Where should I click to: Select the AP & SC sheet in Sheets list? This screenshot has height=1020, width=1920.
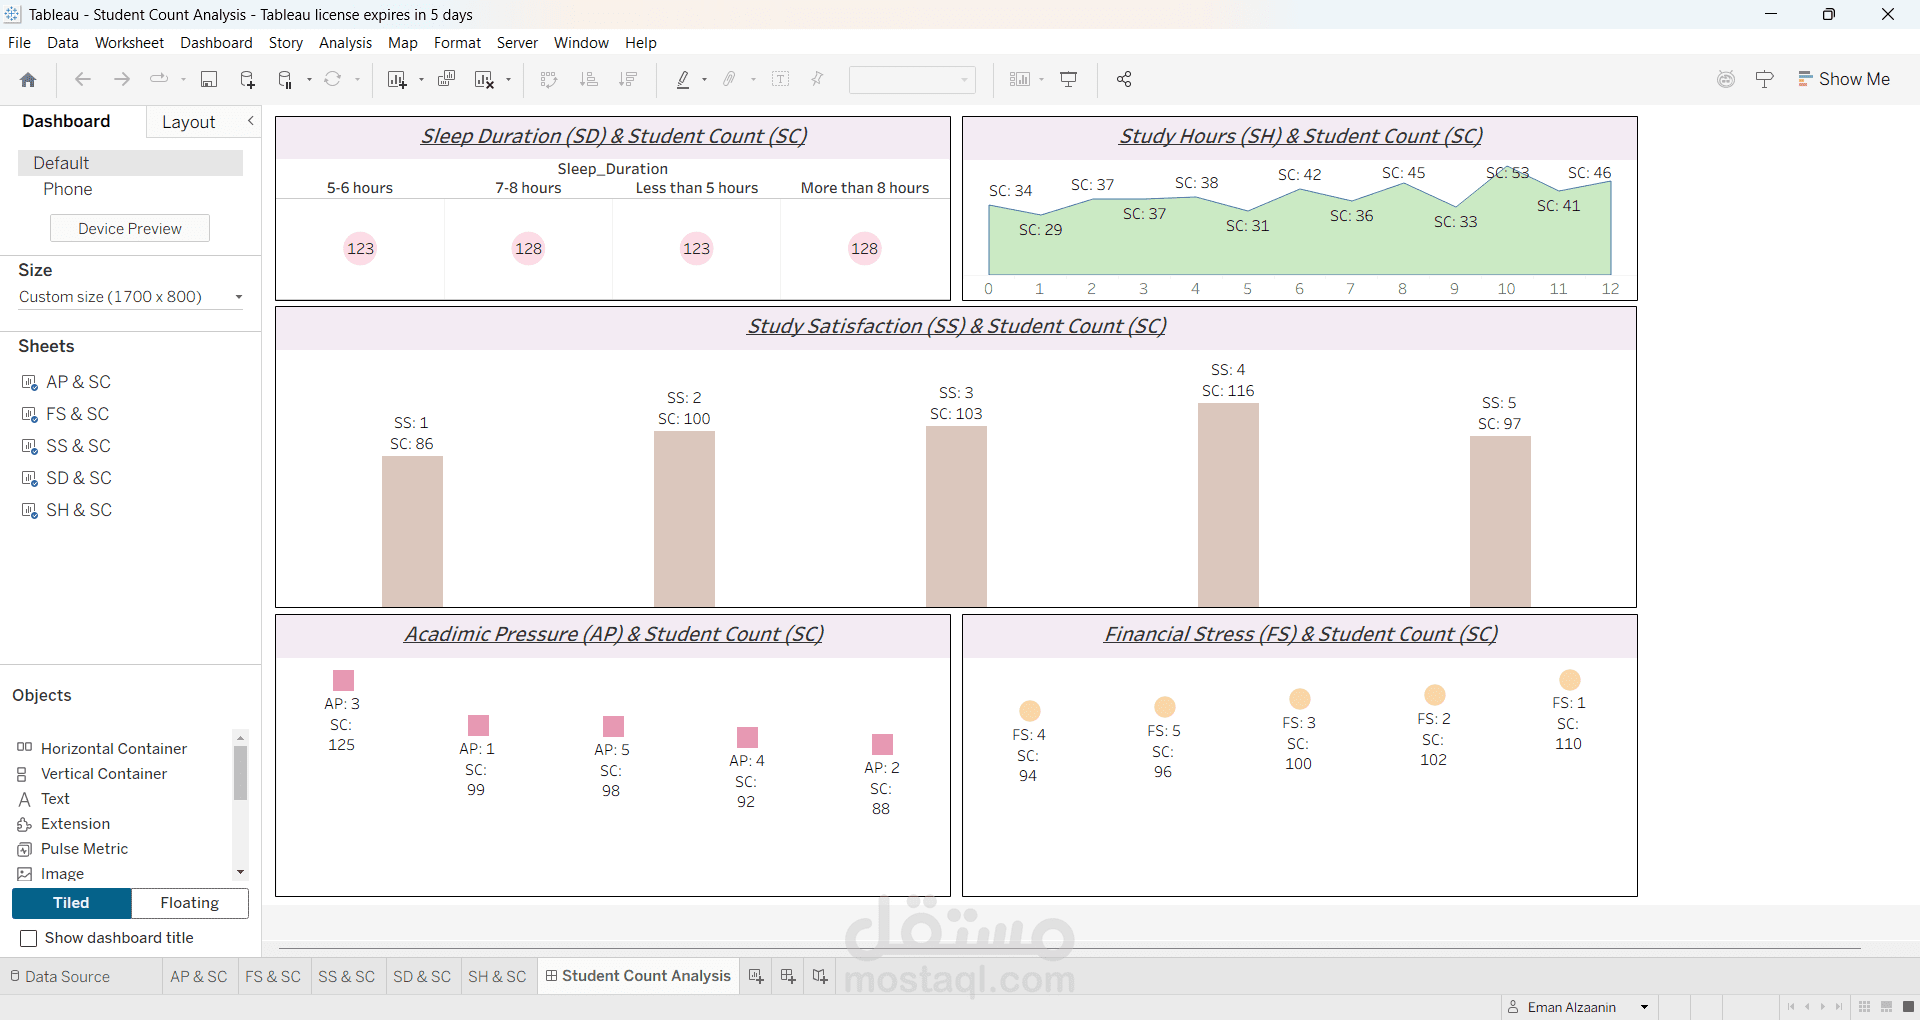point(78,382)
